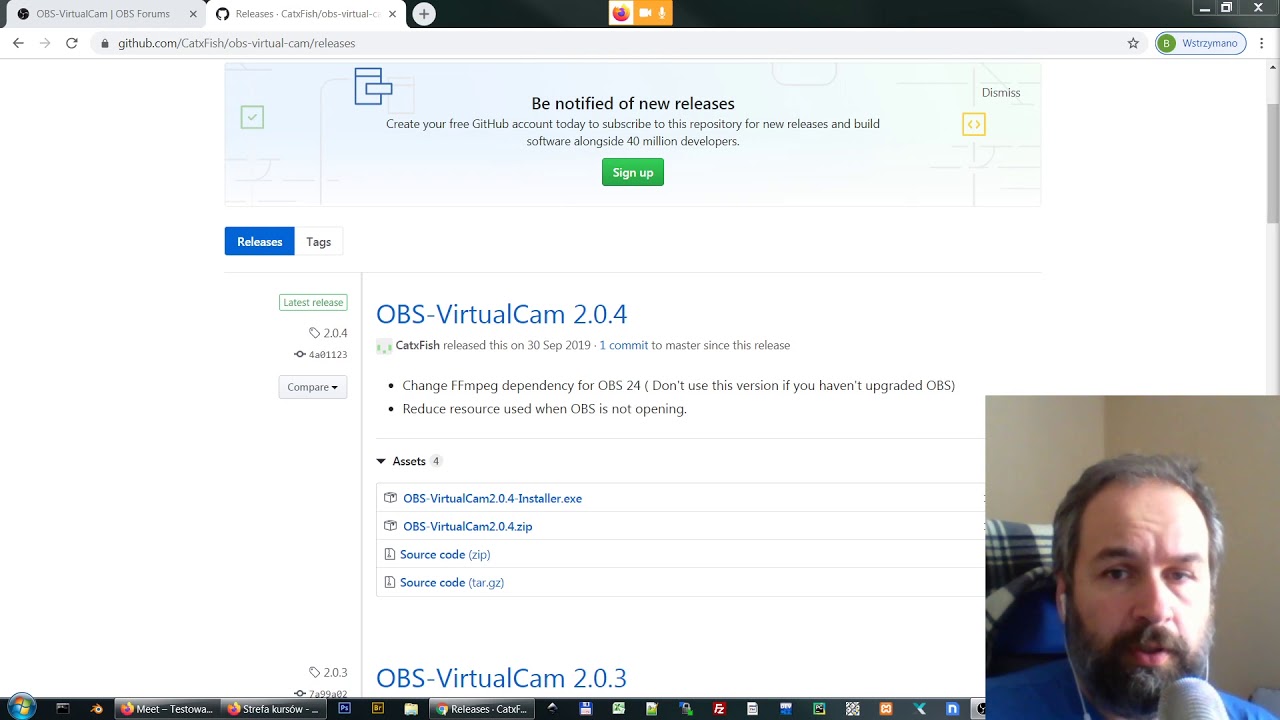Click the Wstrzymano profile button
The height and width of the screenshot is (720, 1280).
tap(1200, 43)
